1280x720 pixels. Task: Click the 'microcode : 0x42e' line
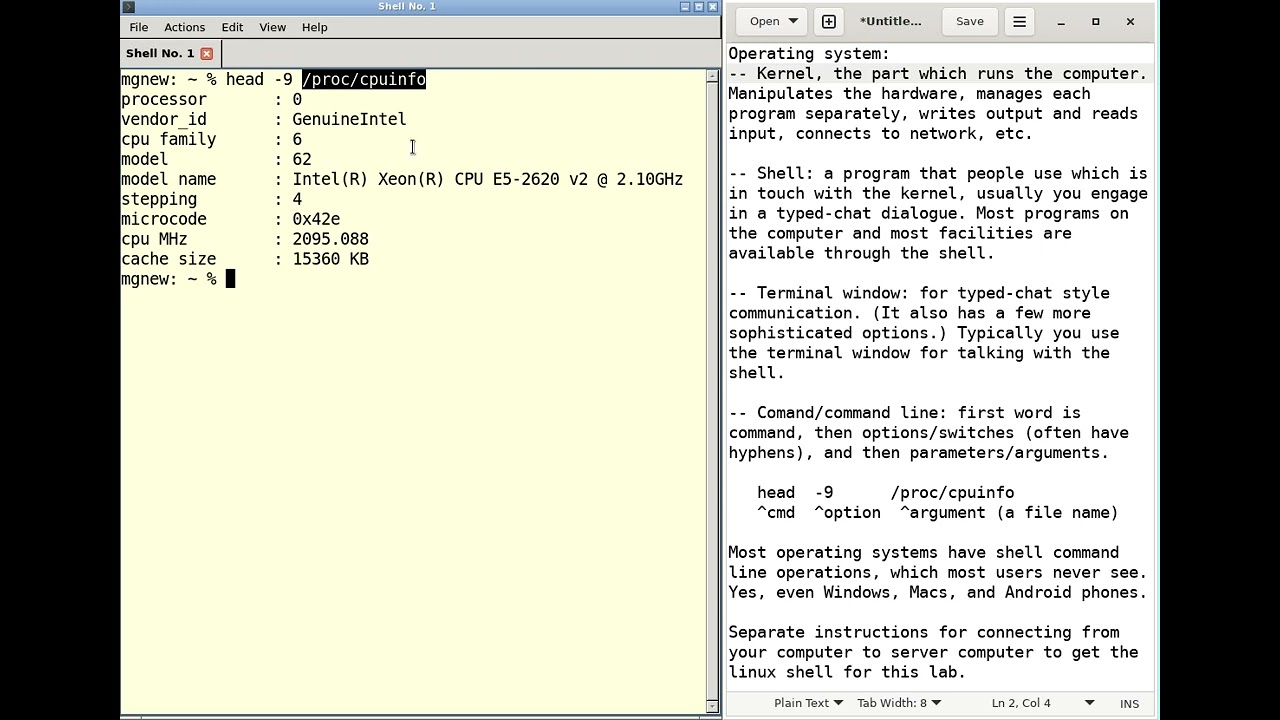click(230, 219)
